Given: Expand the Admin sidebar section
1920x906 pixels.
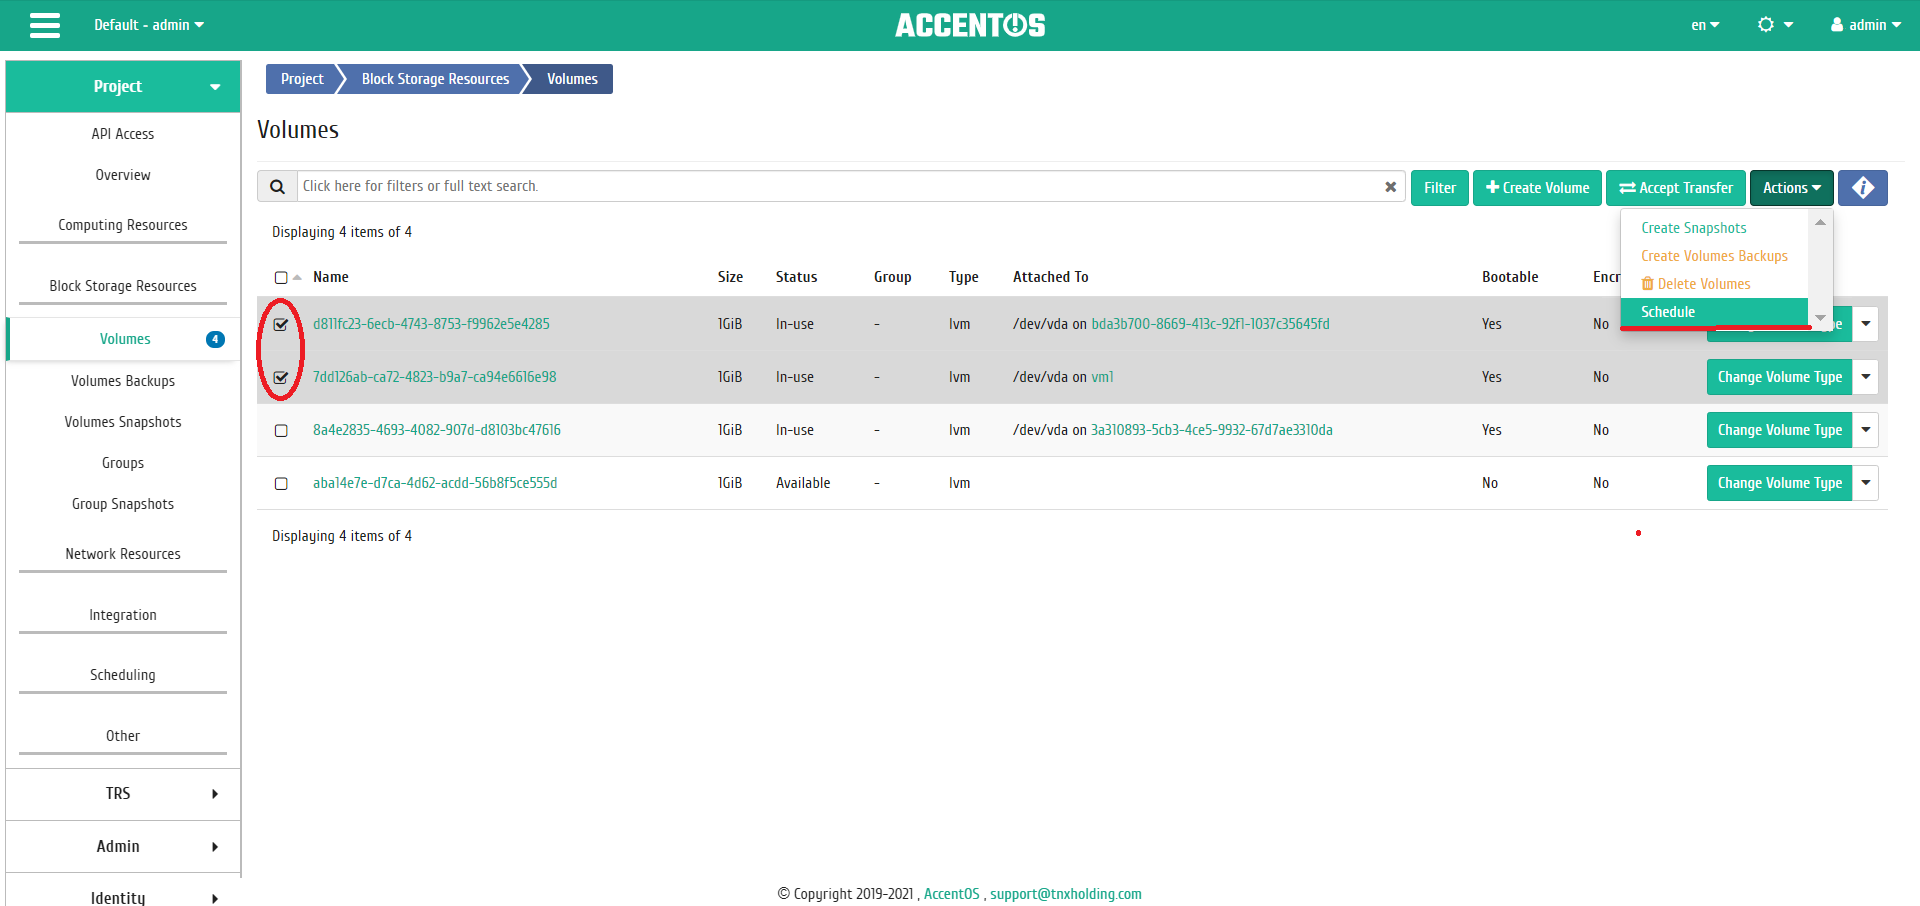Looking at the screenshot, I should 123,847.
